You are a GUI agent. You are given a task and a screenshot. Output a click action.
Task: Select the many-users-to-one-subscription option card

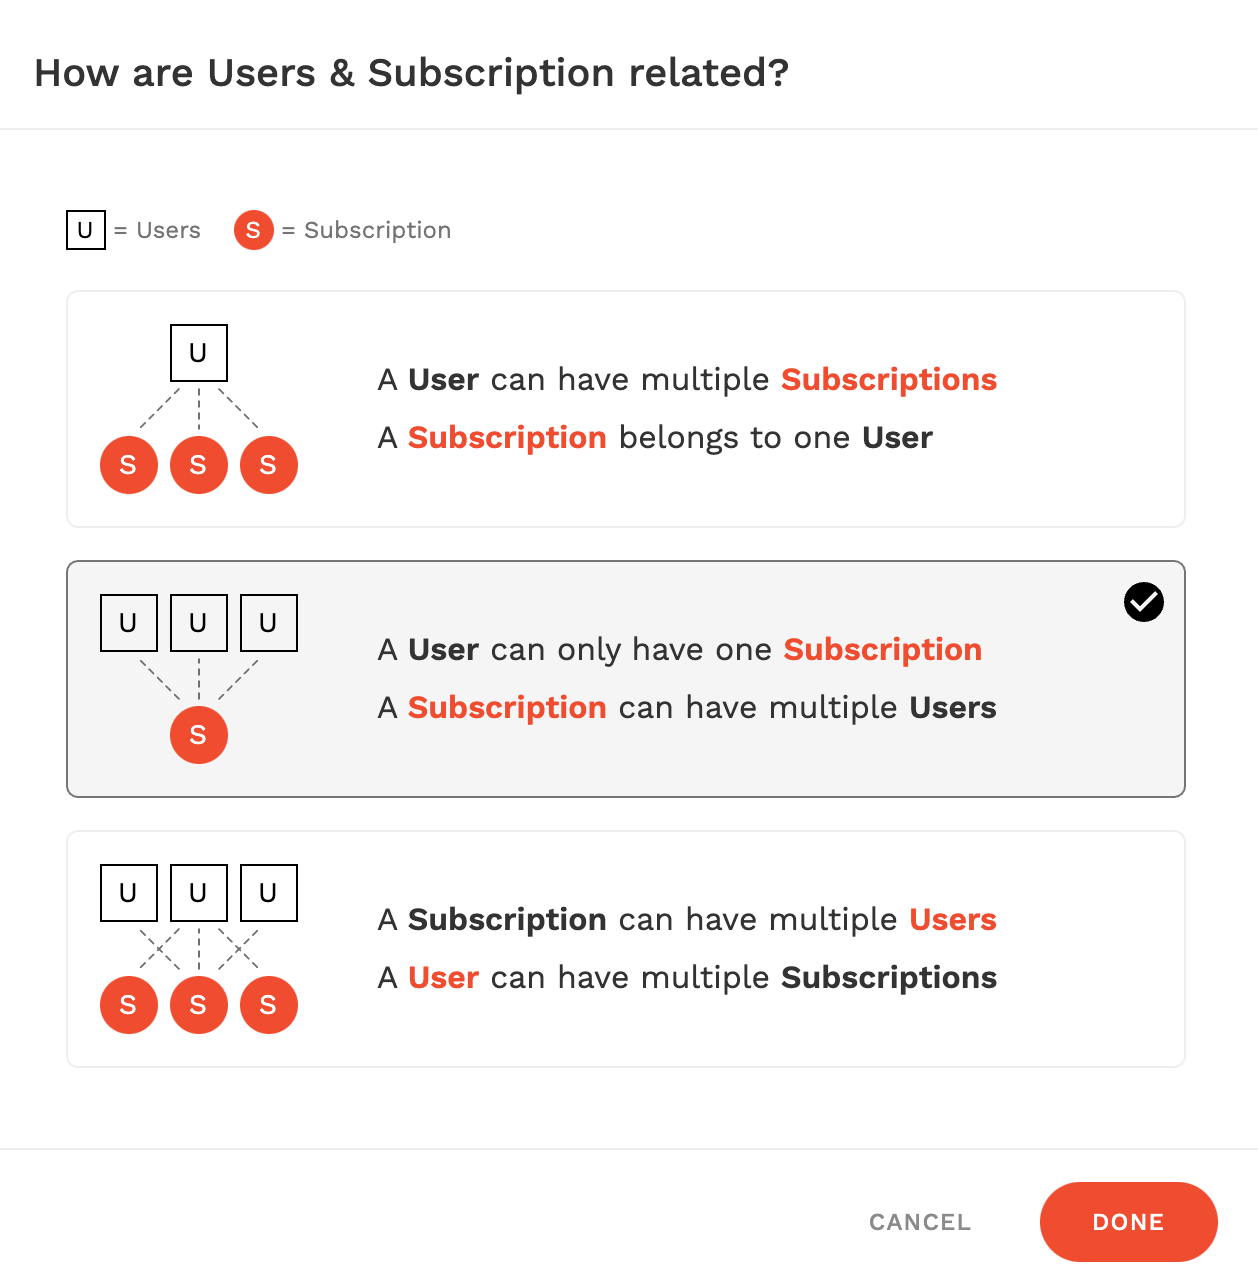click(x=626, y=679)
